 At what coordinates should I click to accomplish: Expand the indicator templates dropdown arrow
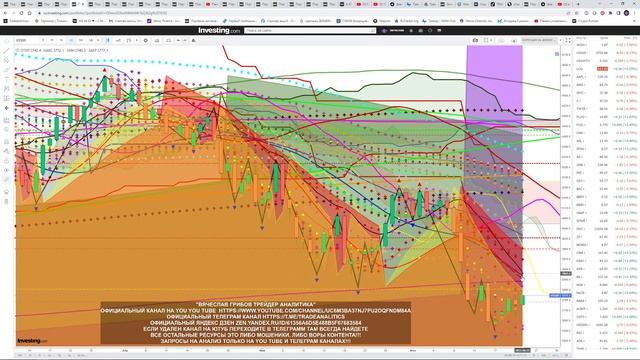(136, 40)
